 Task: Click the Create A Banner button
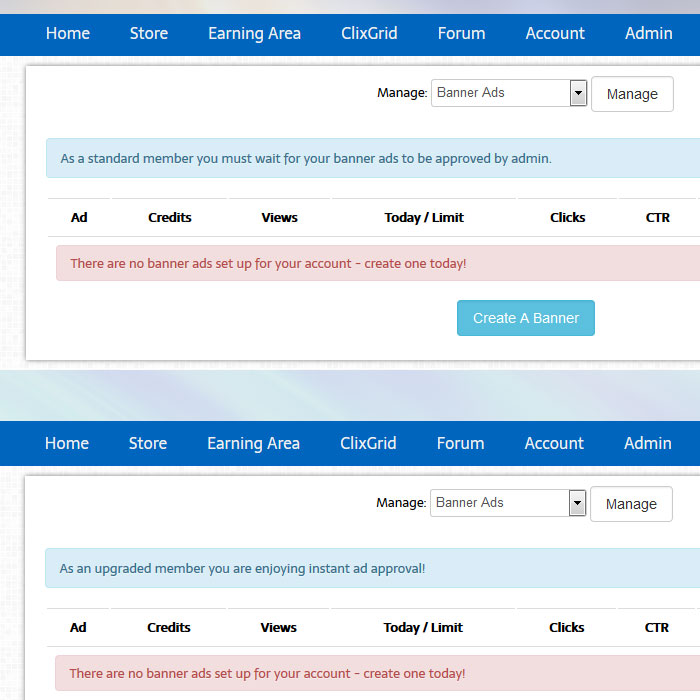[526, 318]
